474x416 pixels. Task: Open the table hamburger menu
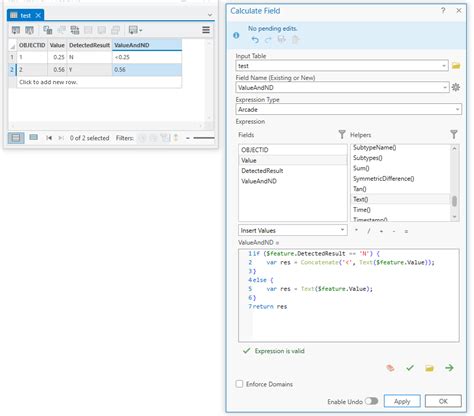pyautogui.click(x=206, y=30)
